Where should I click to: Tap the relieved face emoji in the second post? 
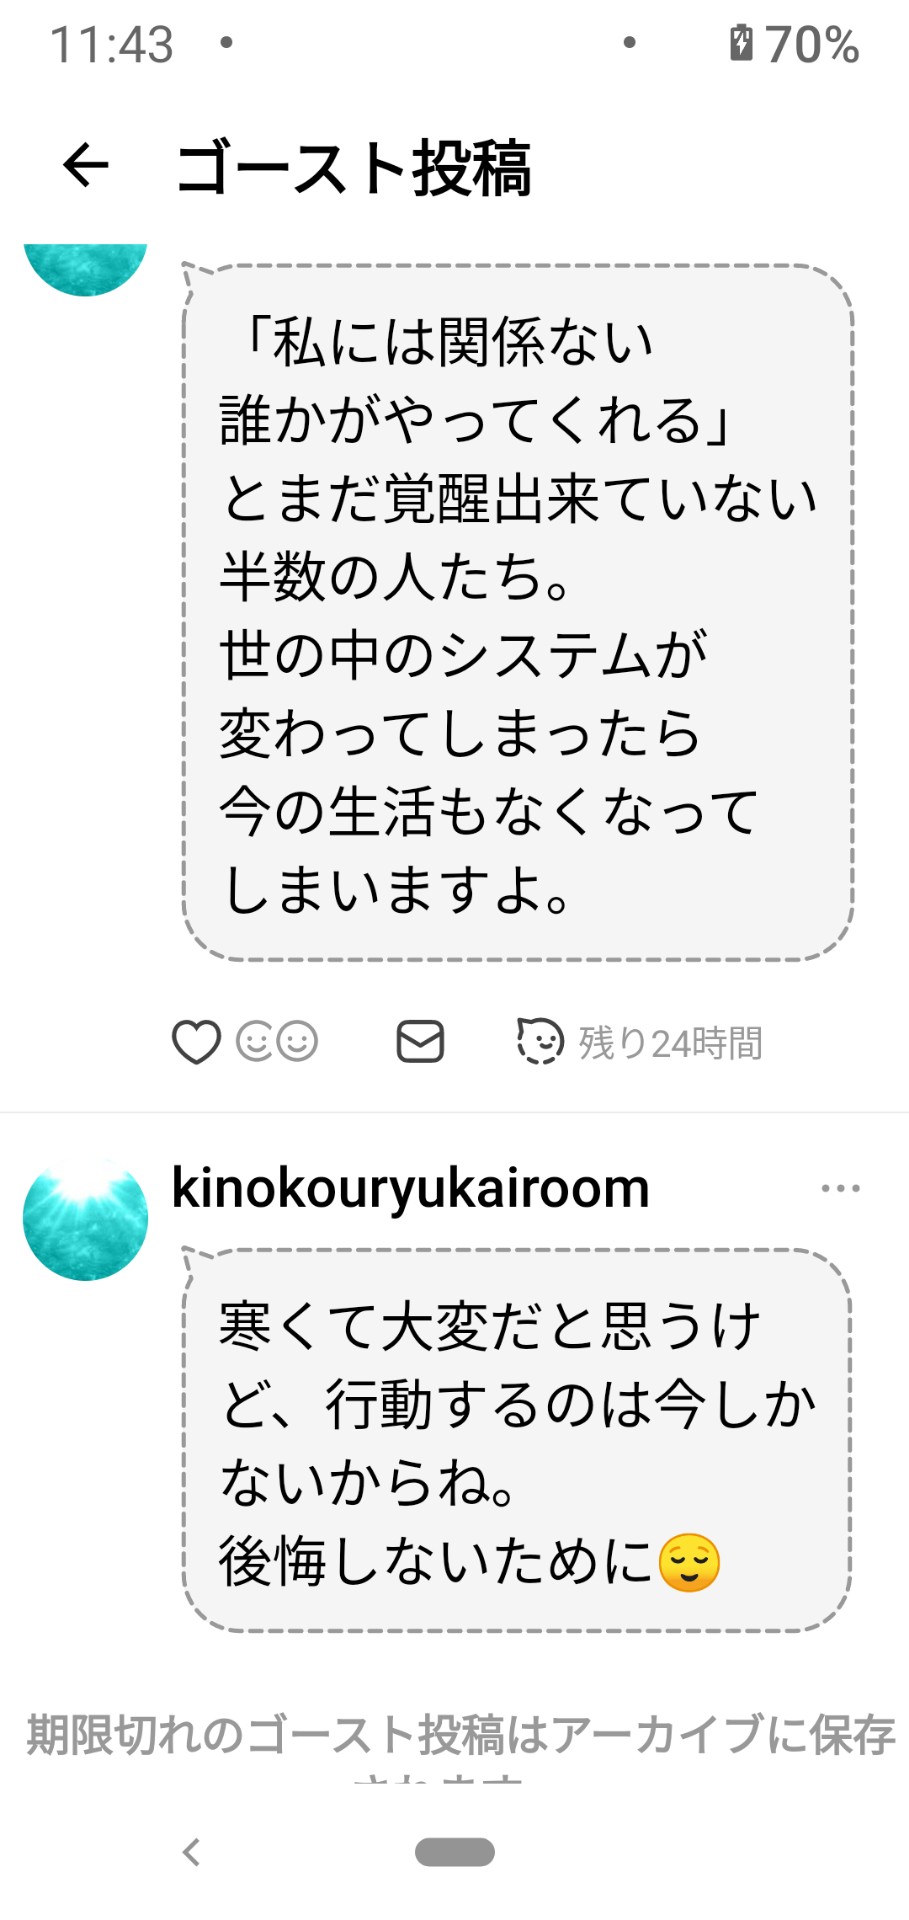pyautogui.click(x=690, y=1562)
